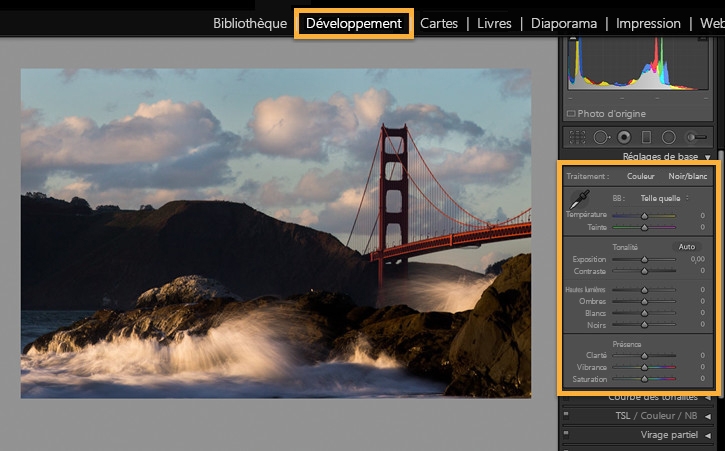Switch to the Livres module

point(494,23)
